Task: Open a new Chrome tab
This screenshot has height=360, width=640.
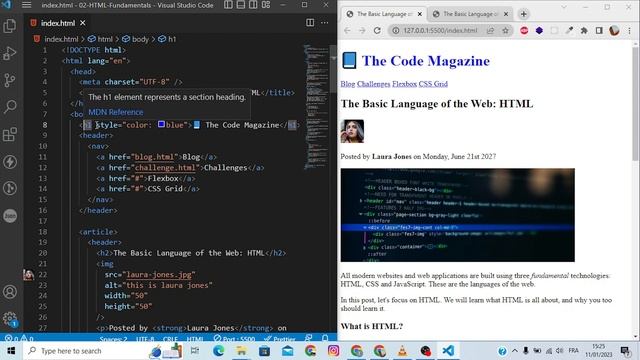Action: (524, 14)
